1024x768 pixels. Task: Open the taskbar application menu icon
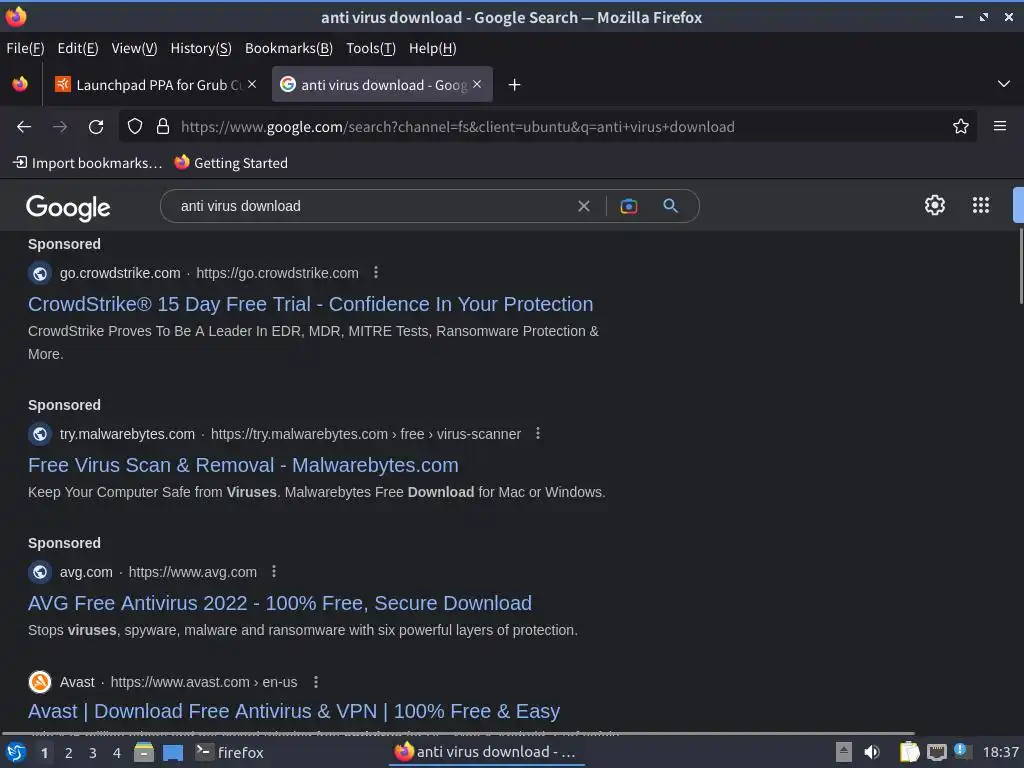16,752
